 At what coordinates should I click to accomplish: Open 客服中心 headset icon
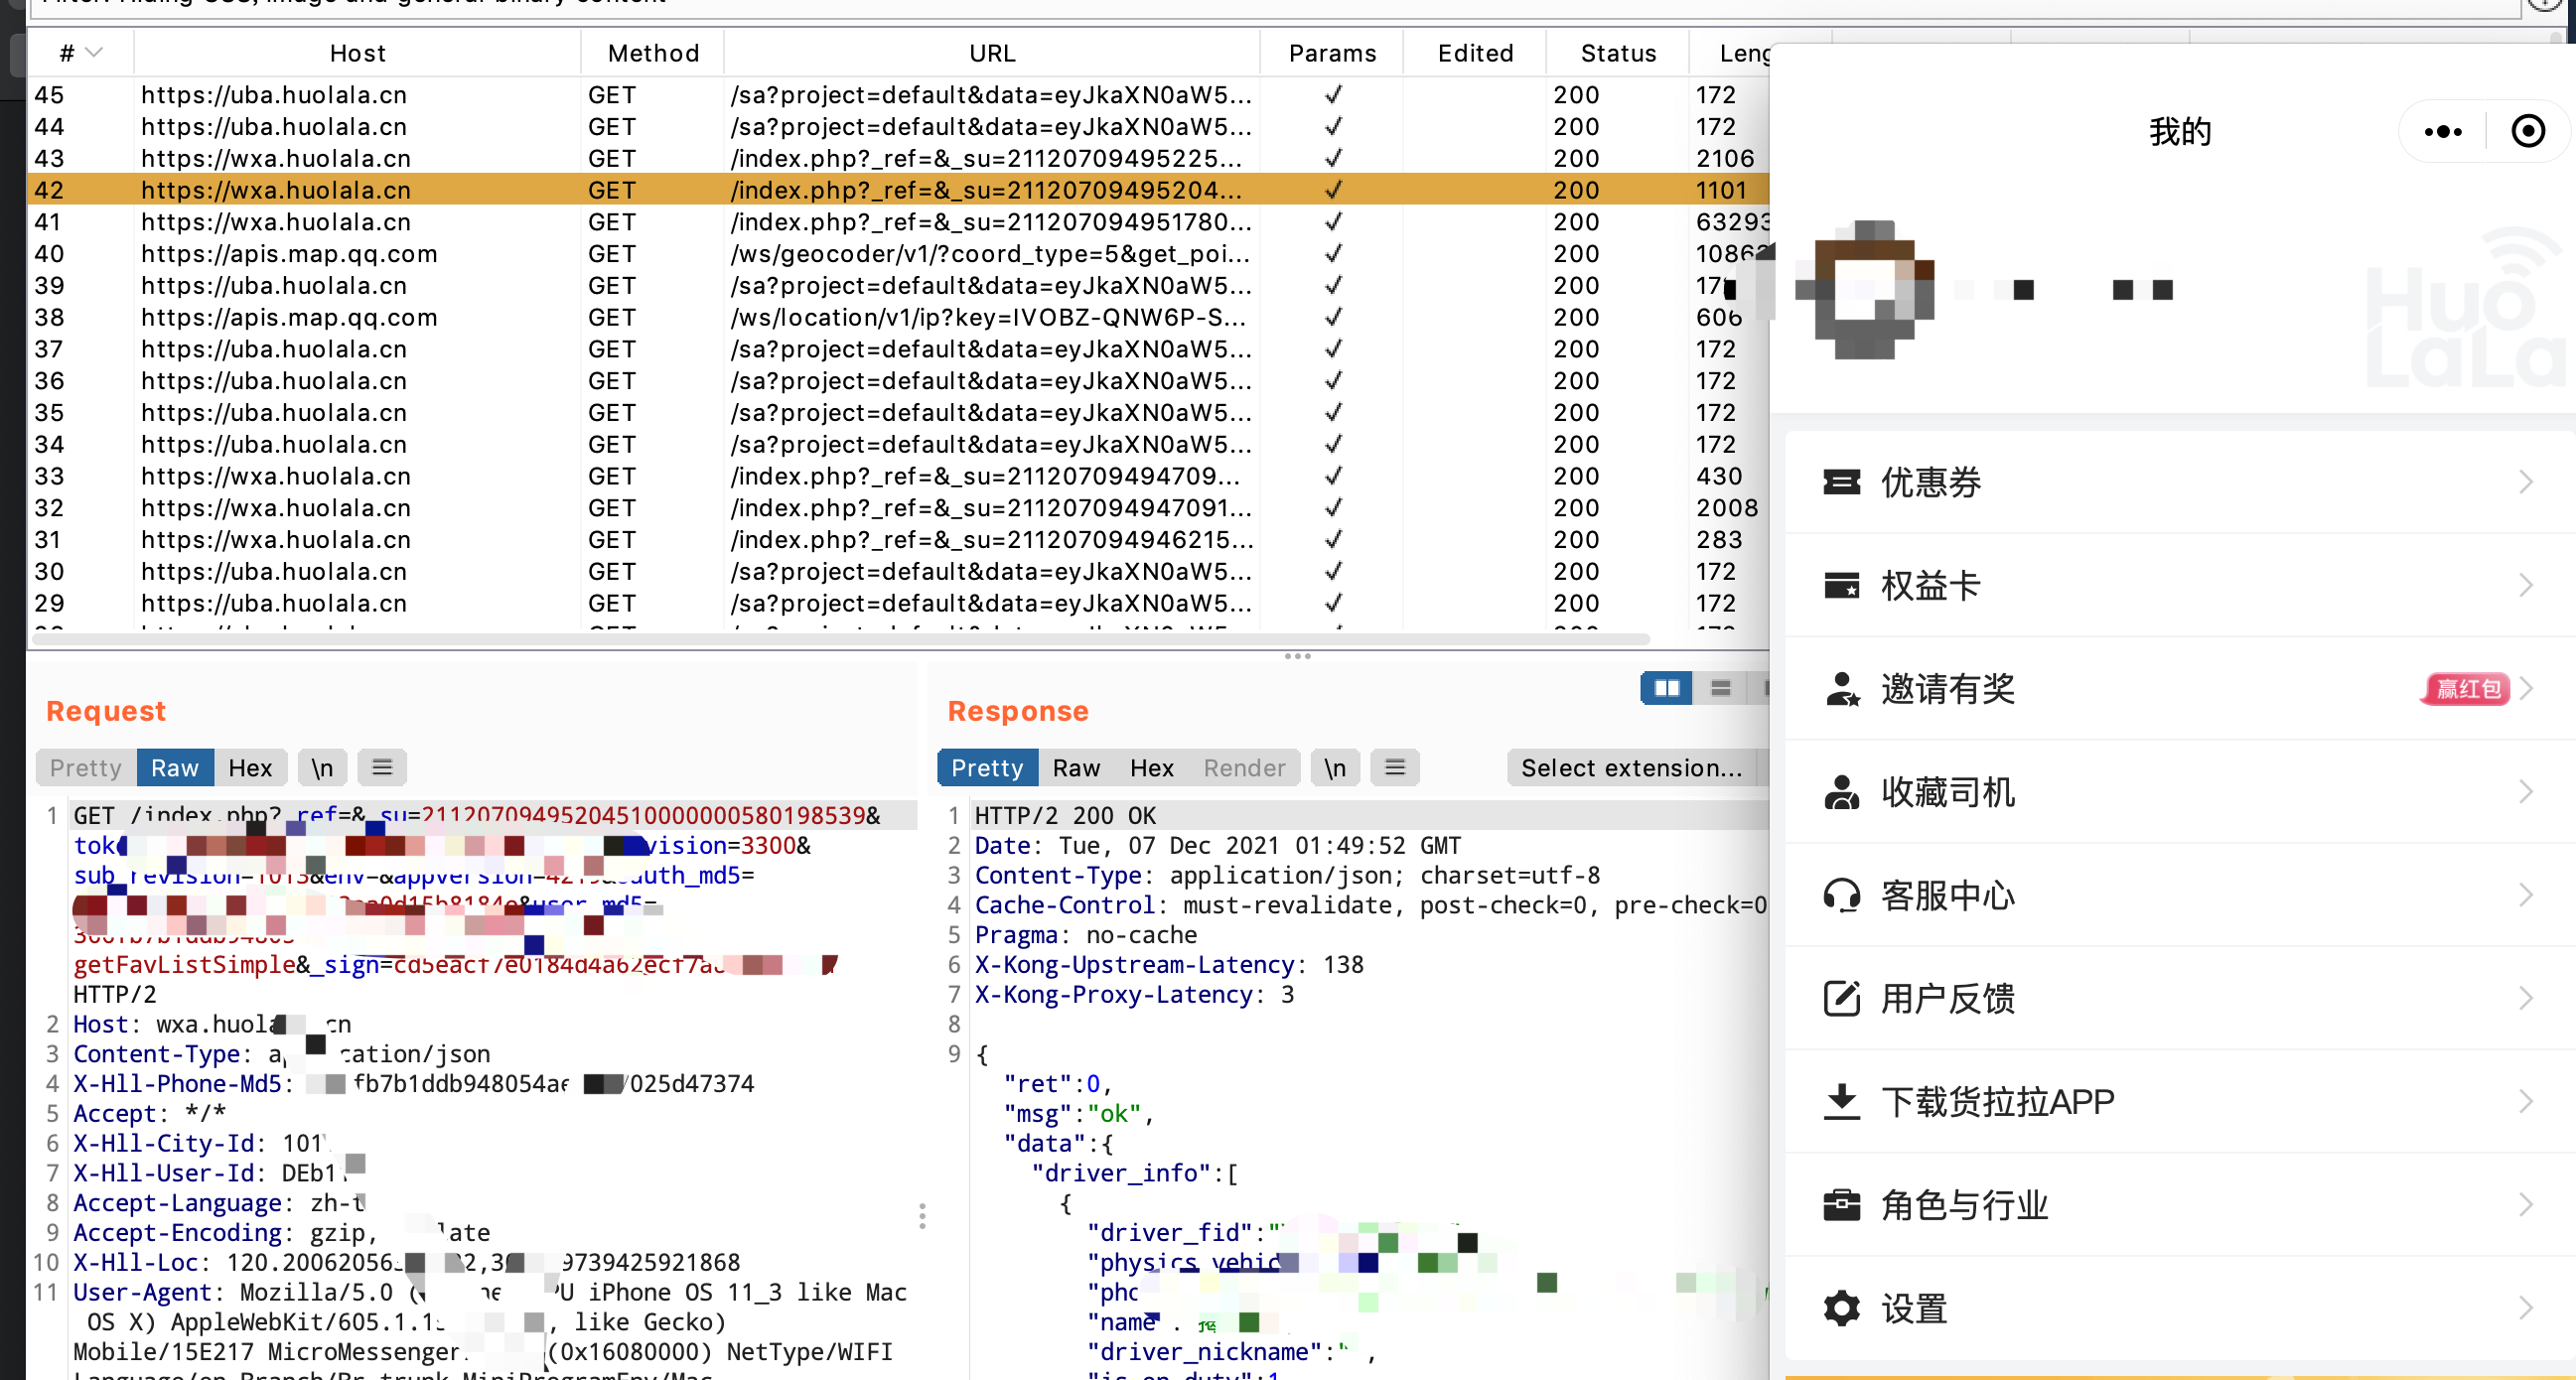[x=1841, y=894]
